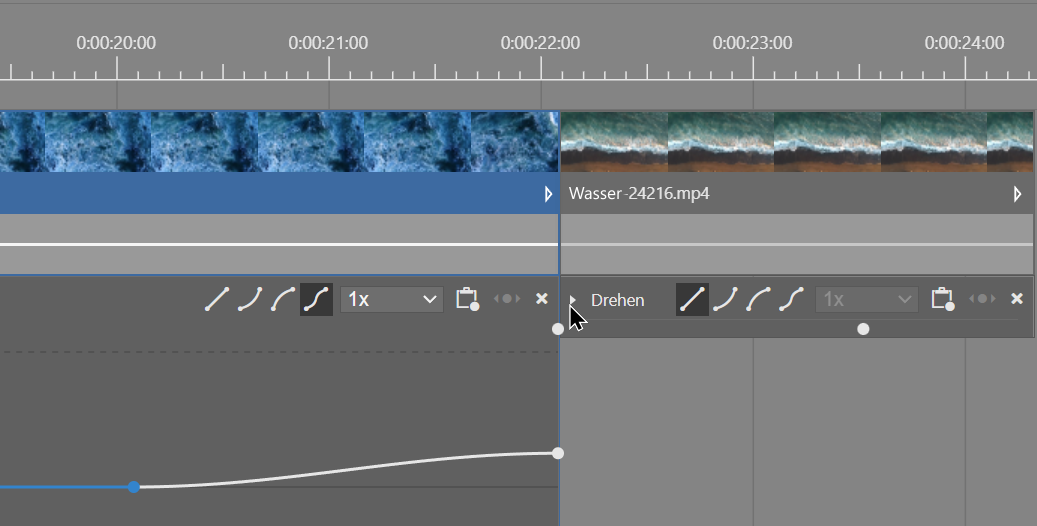Jump to next keyframe in blue clip's panel
The width and height of the screenshot is (1037, 526).
(517, 299)
